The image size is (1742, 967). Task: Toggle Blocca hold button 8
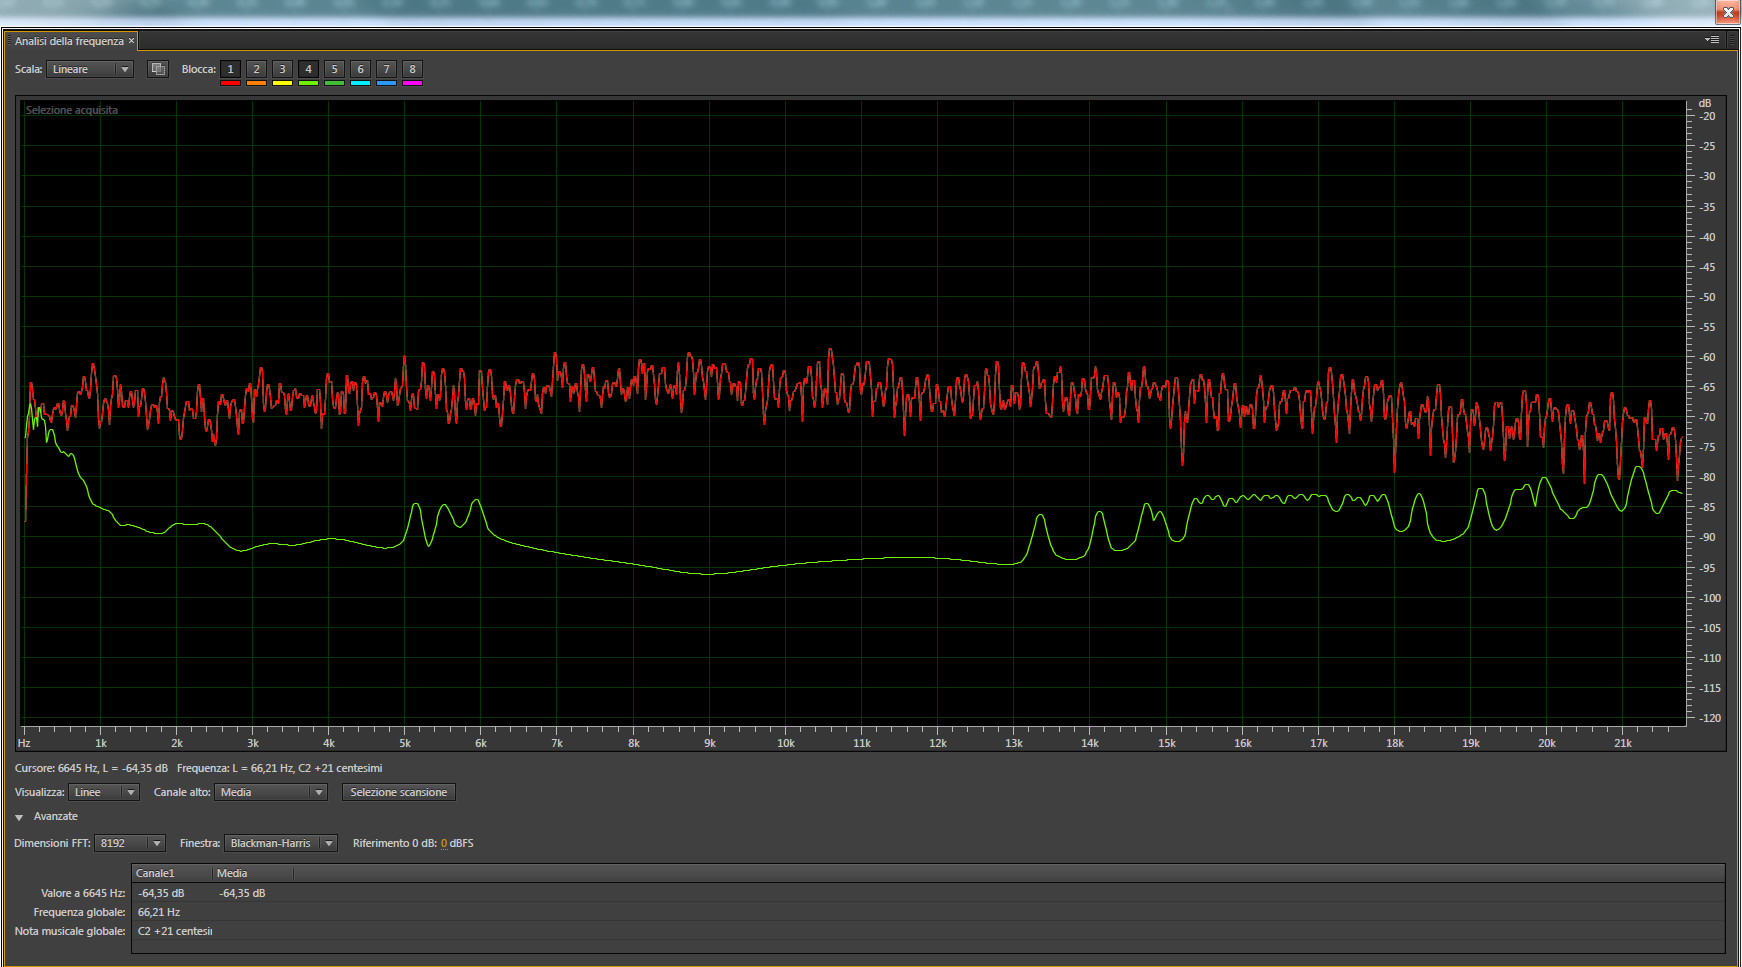point(412,69)
